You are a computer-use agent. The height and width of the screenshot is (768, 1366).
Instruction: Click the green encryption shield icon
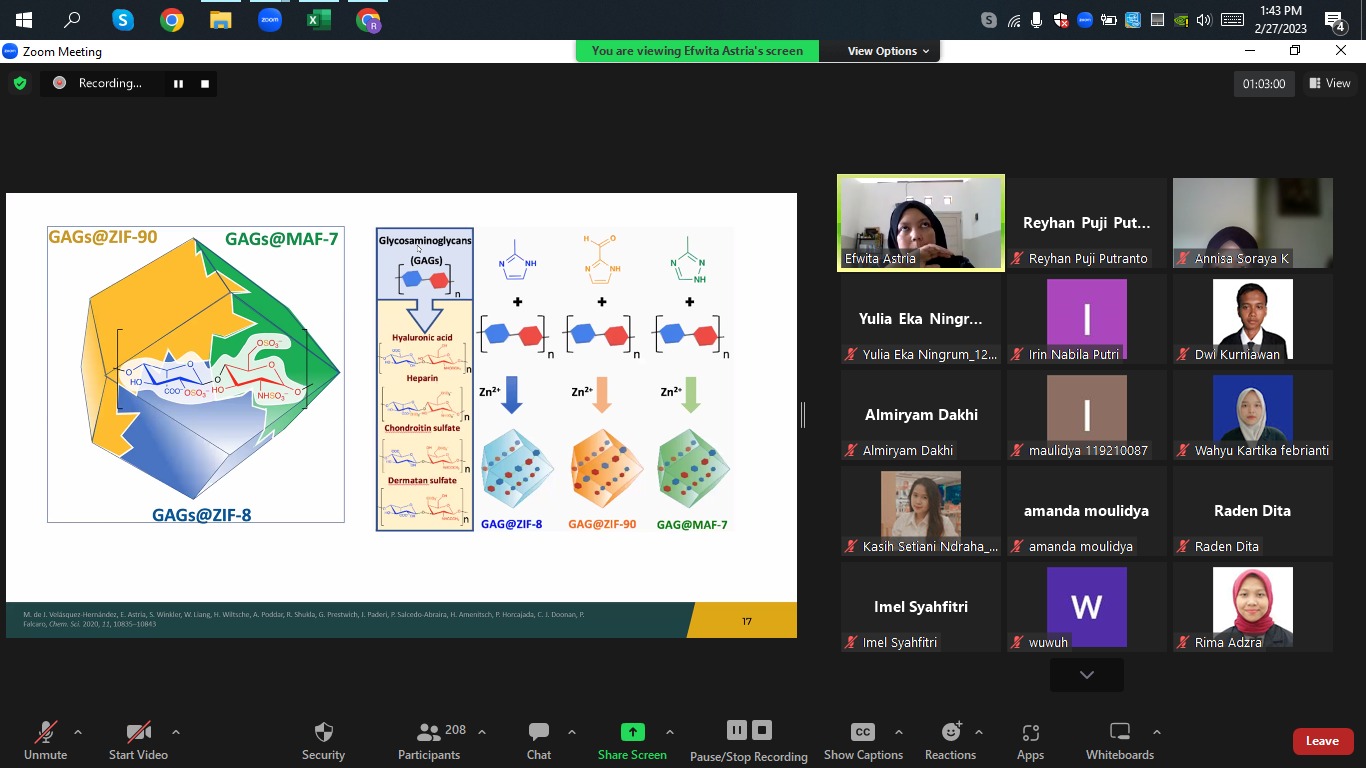(20, 84)
